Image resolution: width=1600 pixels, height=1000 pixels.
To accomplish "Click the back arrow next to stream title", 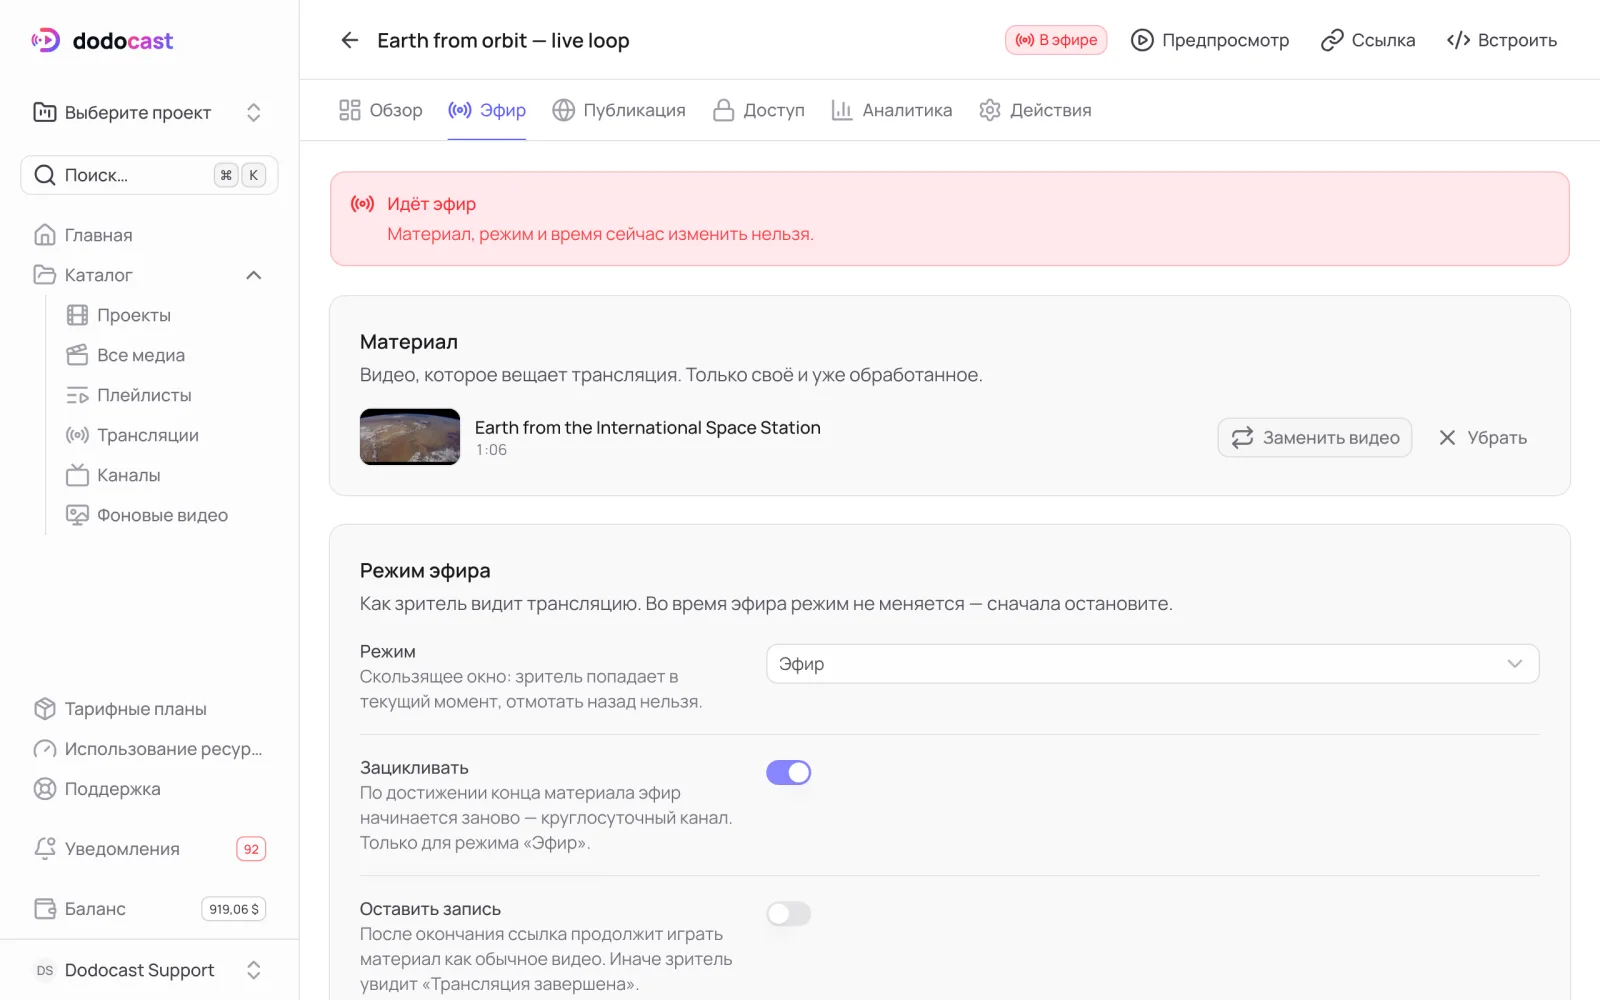I will [x=349, y=40].
